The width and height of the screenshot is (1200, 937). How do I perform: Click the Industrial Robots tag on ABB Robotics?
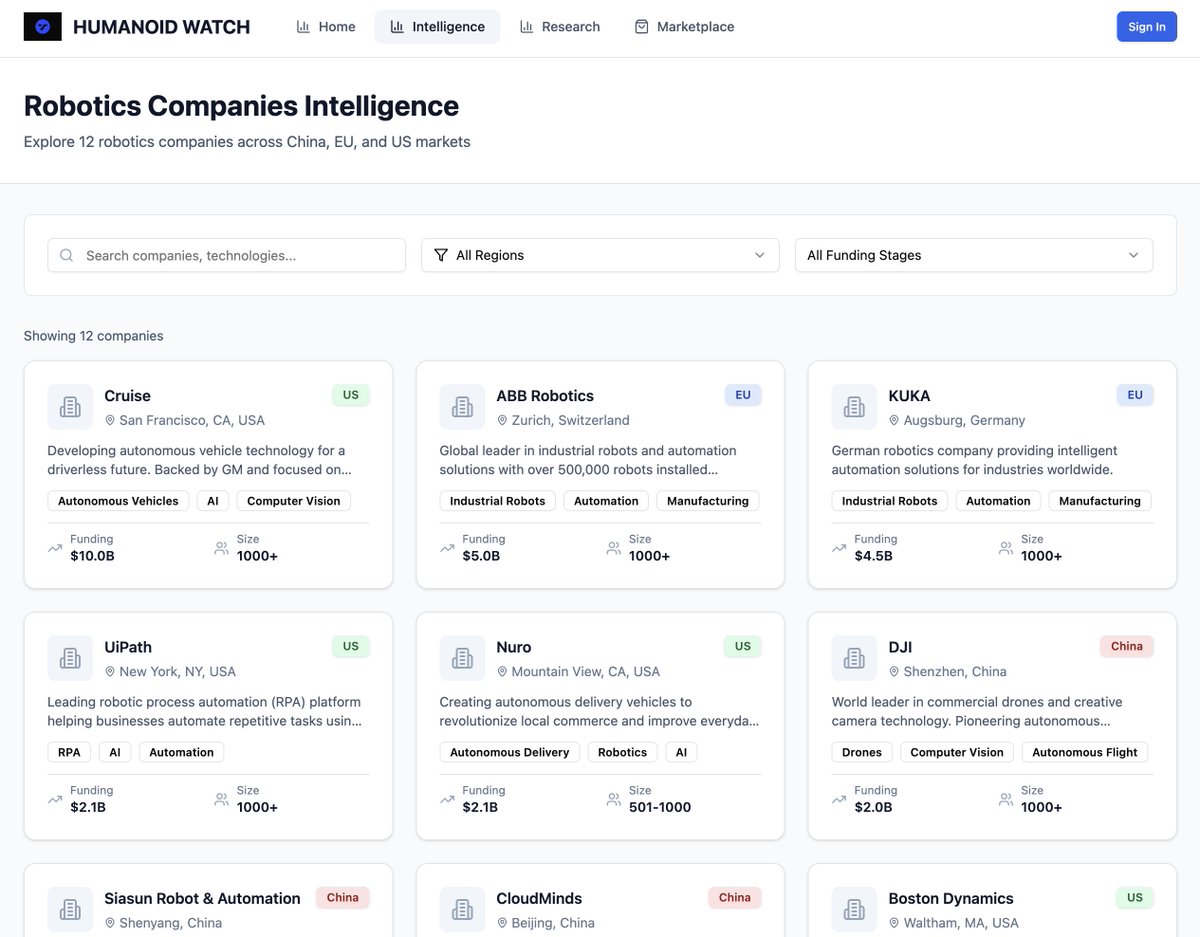click(498, 501)
